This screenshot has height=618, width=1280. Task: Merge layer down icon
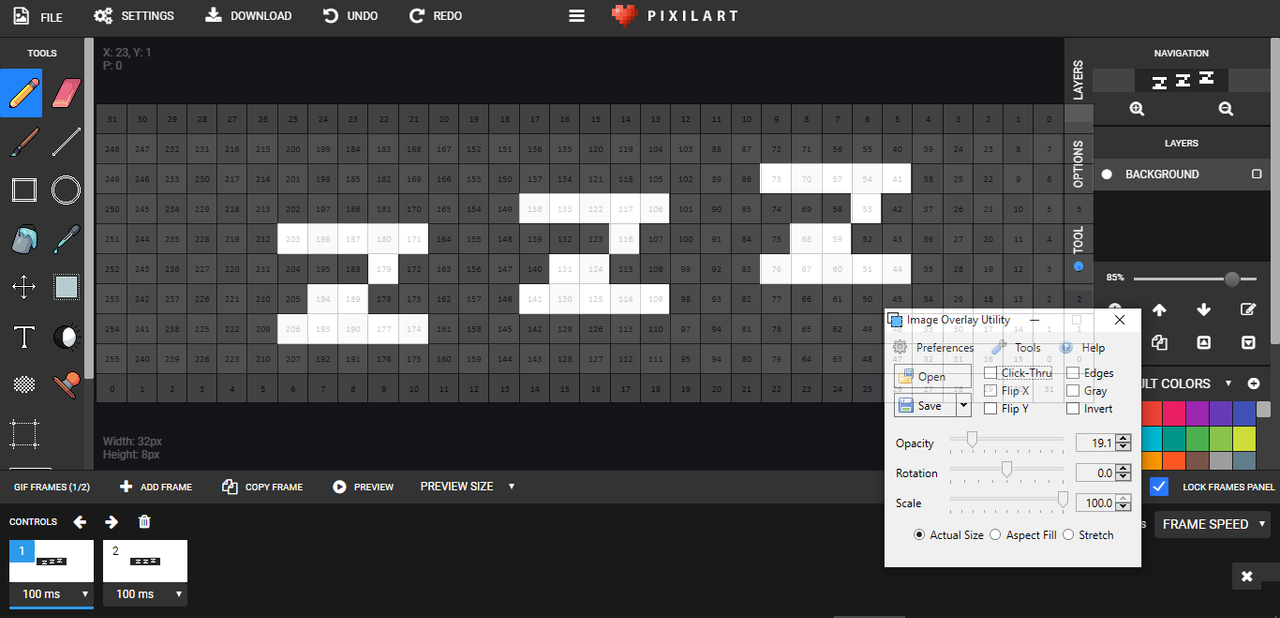tap(1248, 343)
